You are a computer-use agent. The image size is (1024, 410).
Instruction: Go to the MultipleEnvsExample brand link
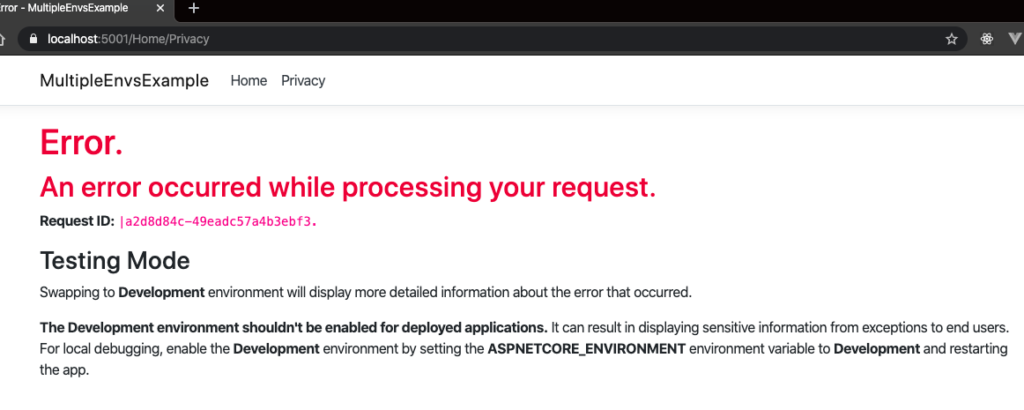pos(124,81)
